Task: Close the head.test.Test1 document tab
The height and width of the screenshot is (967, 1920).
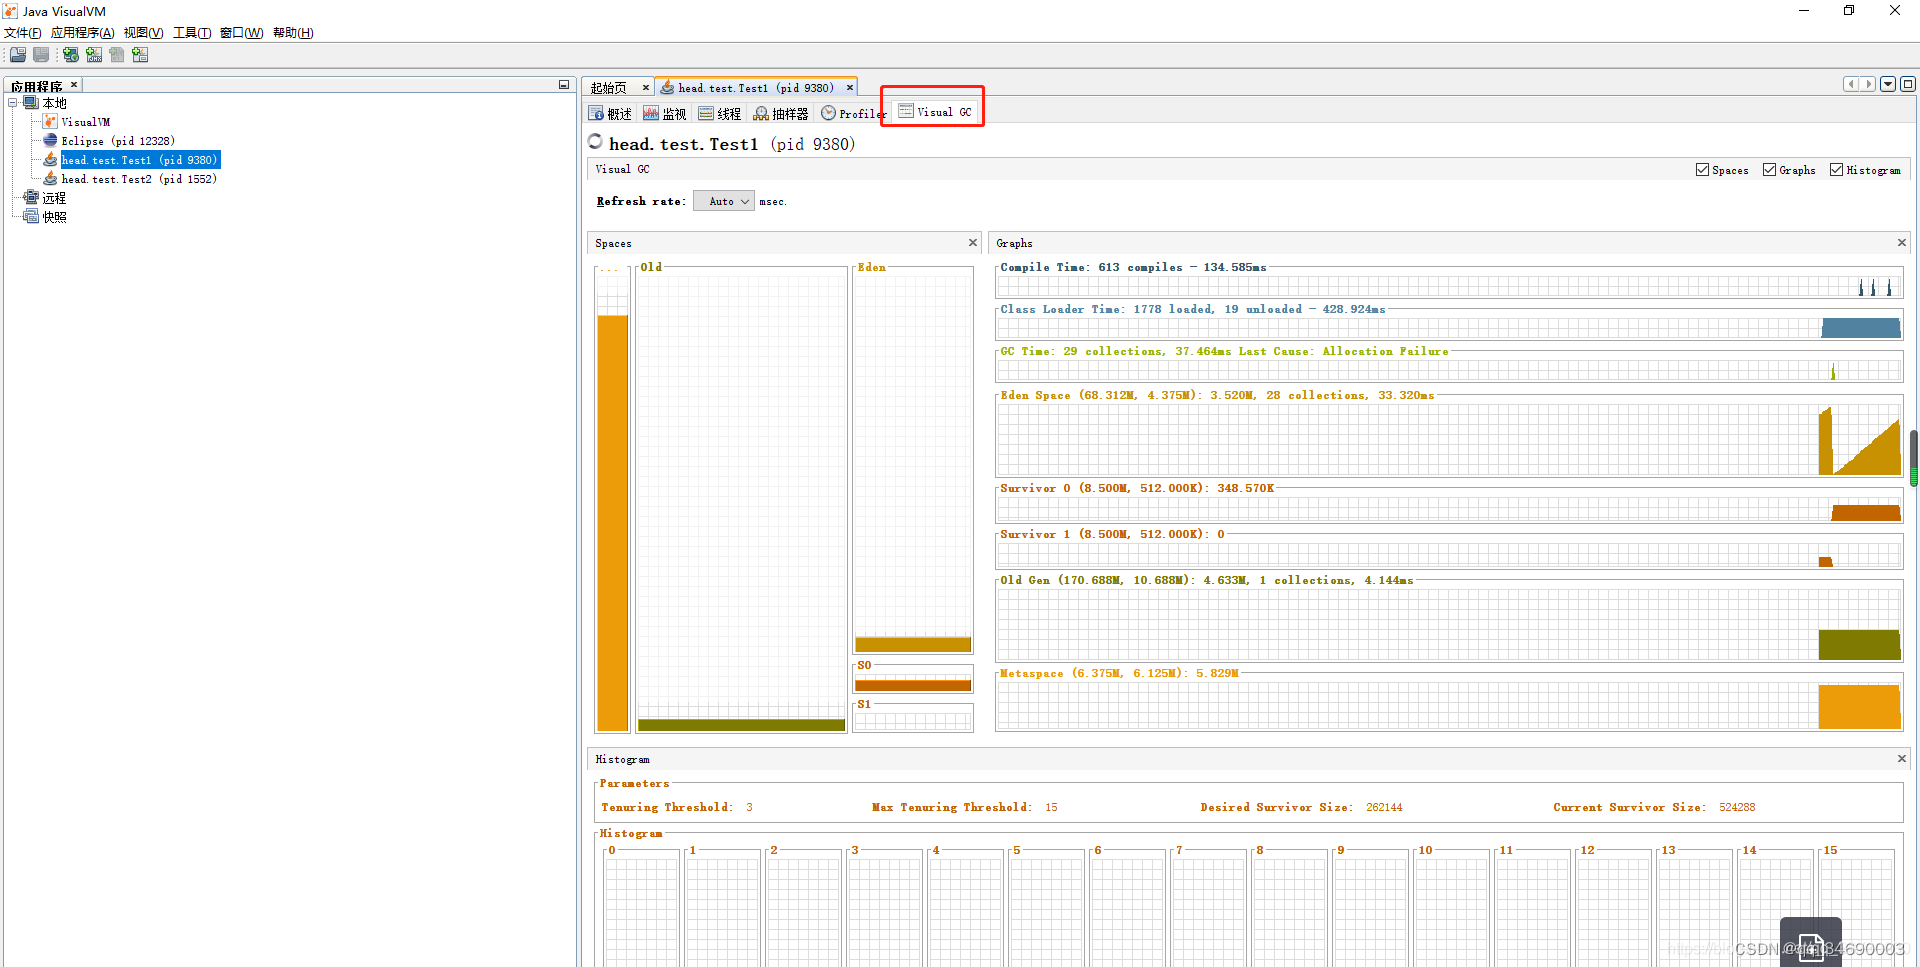Action: coord(850,88)
